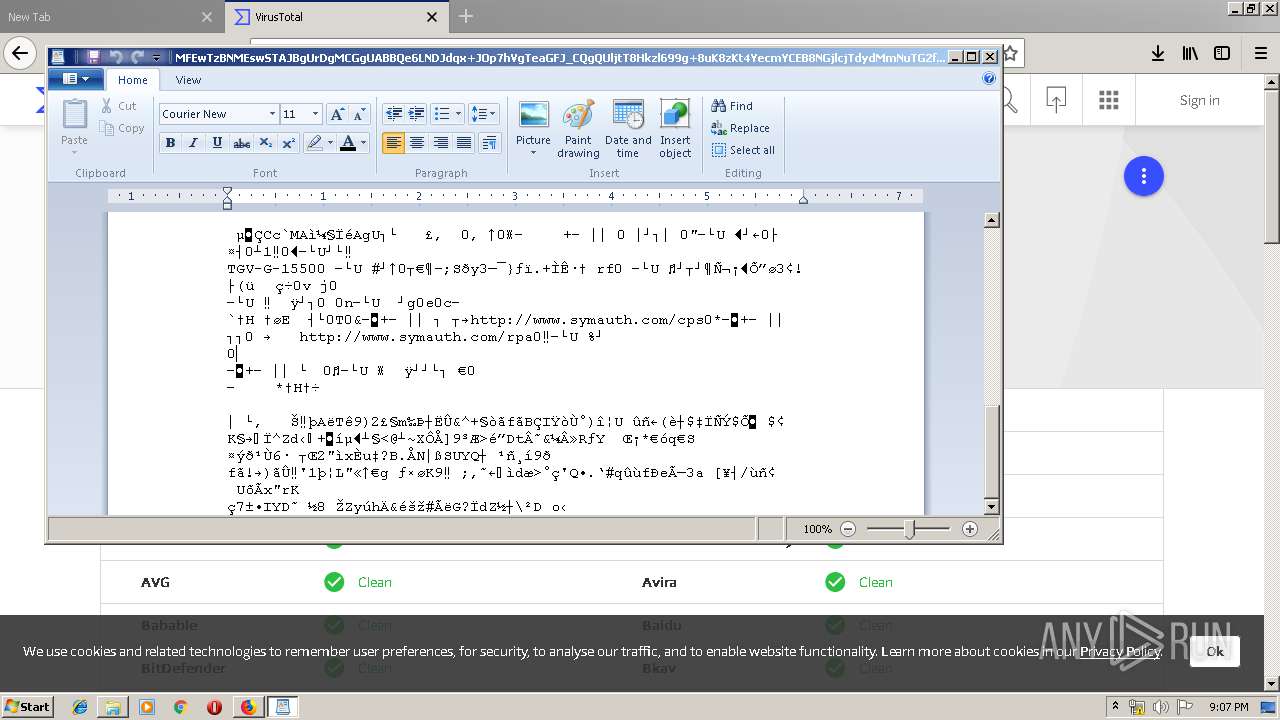Expand the Picture dropdown arrow
The image size is (1280, 720).
(533, 153)
